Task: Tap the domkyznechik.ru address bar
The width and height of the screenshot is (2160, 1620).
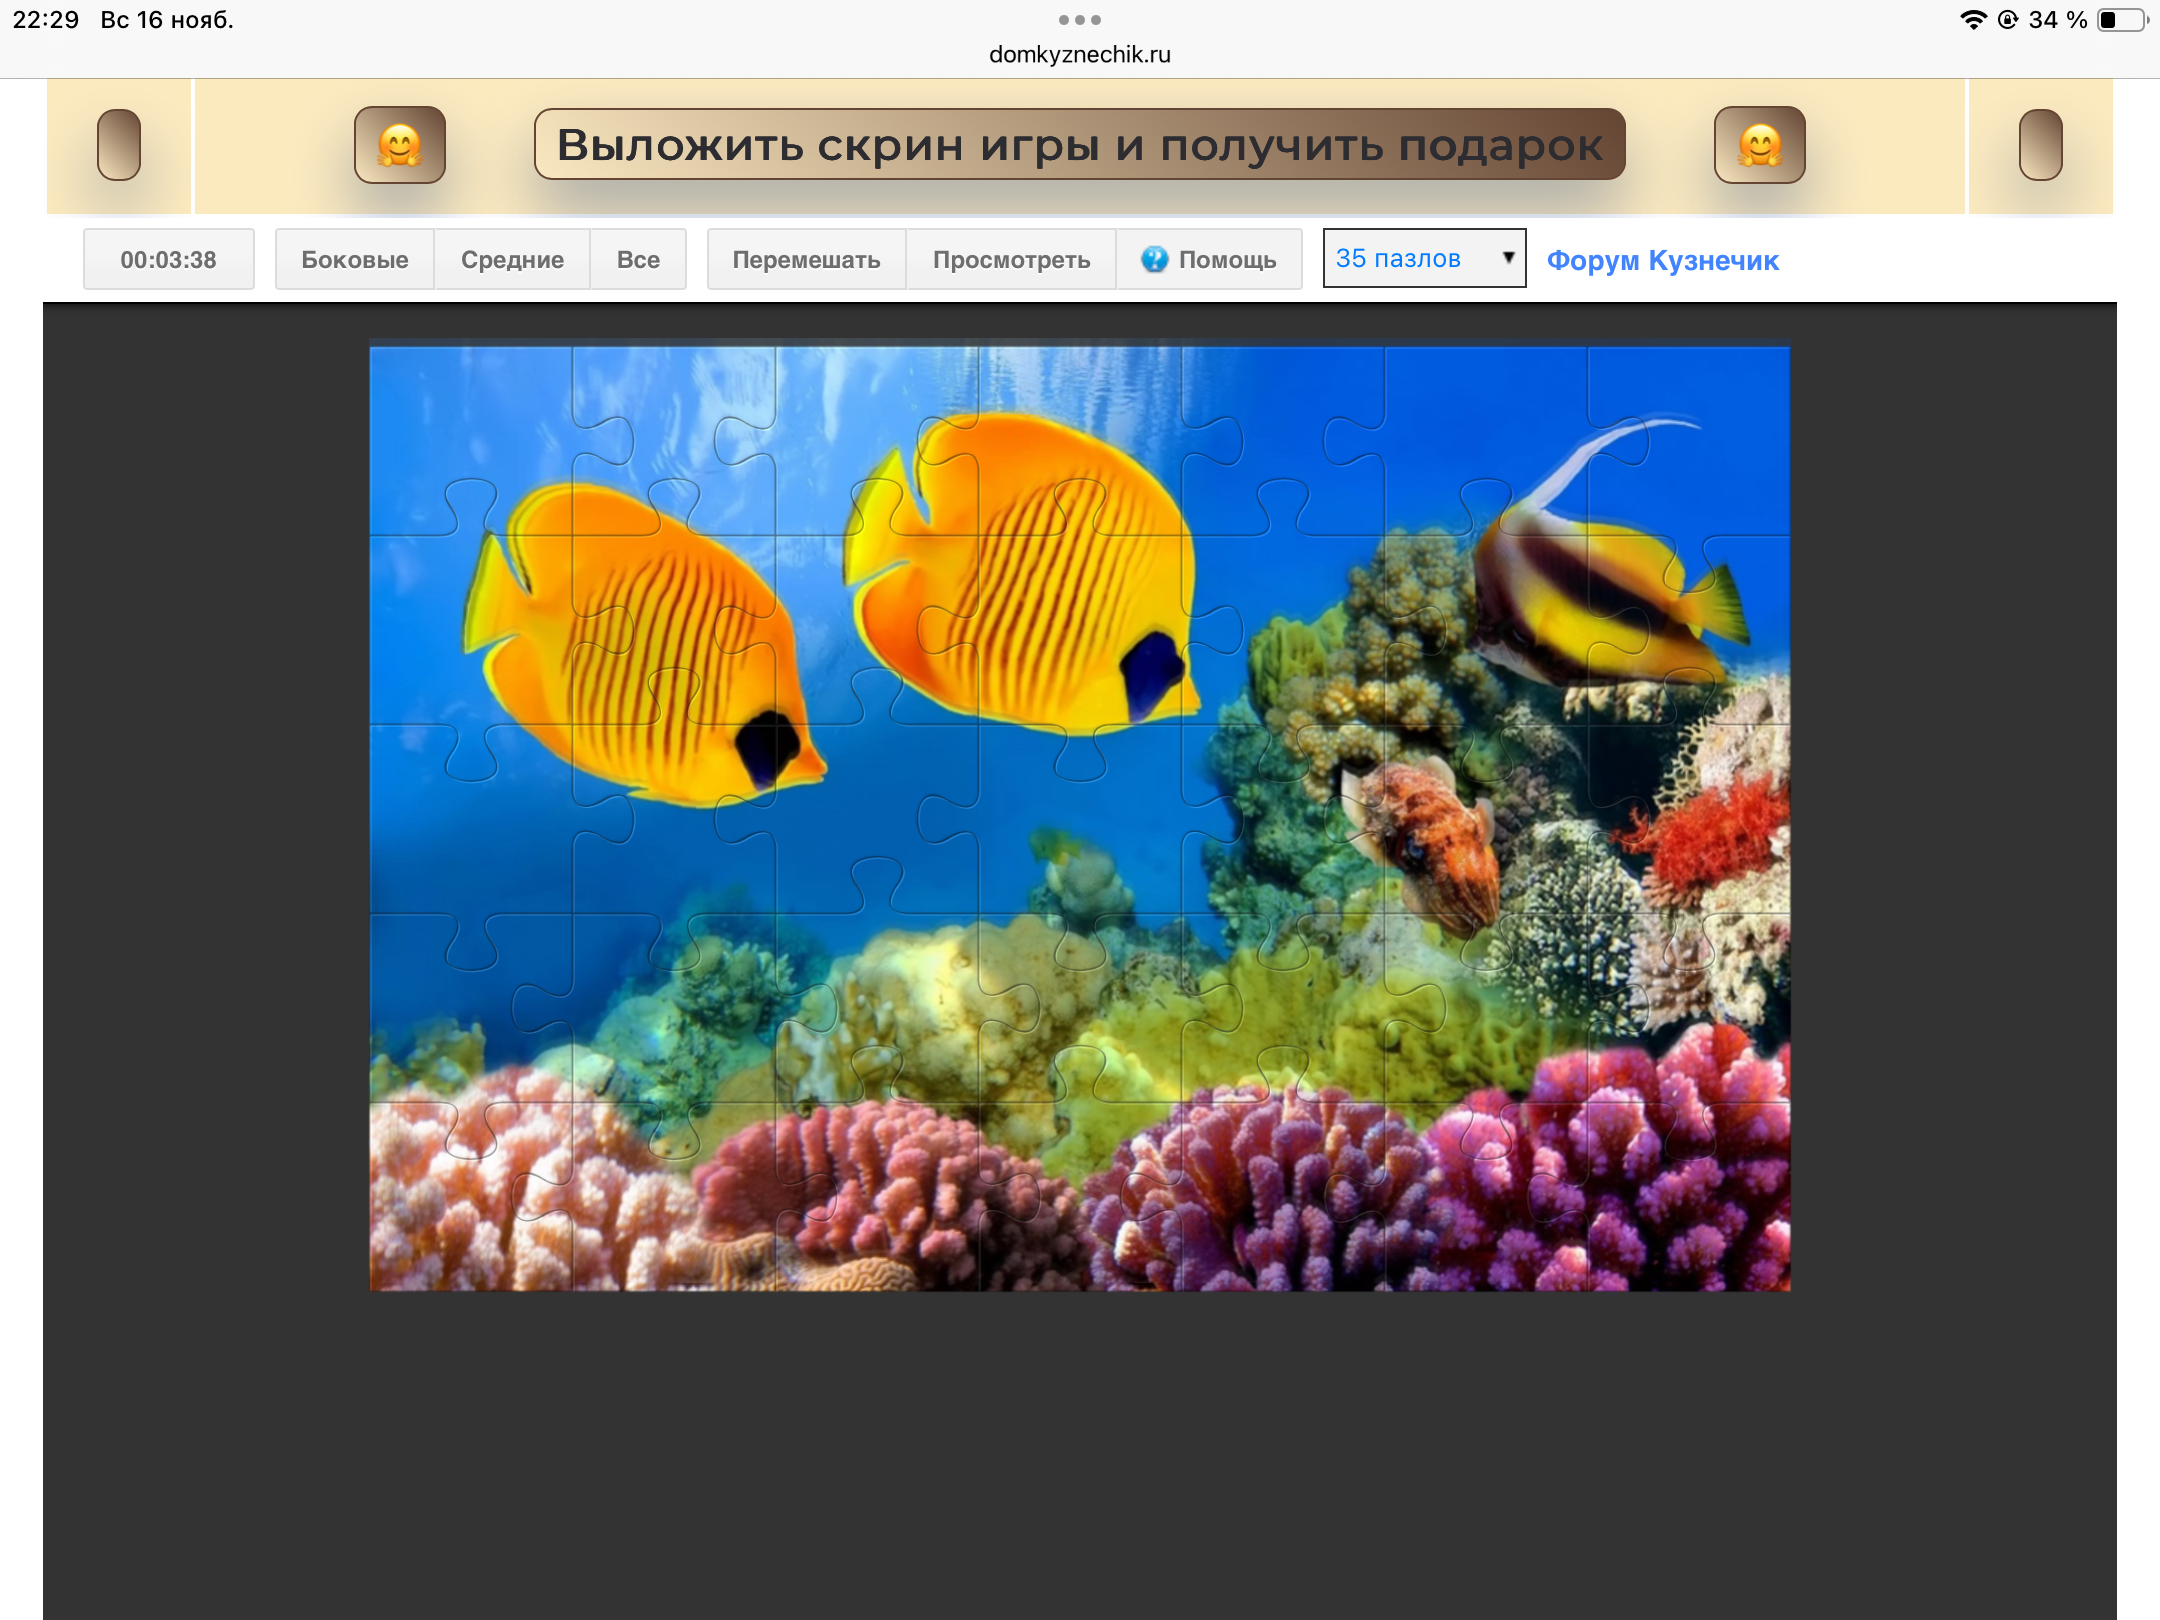Action: (1079, 55)
